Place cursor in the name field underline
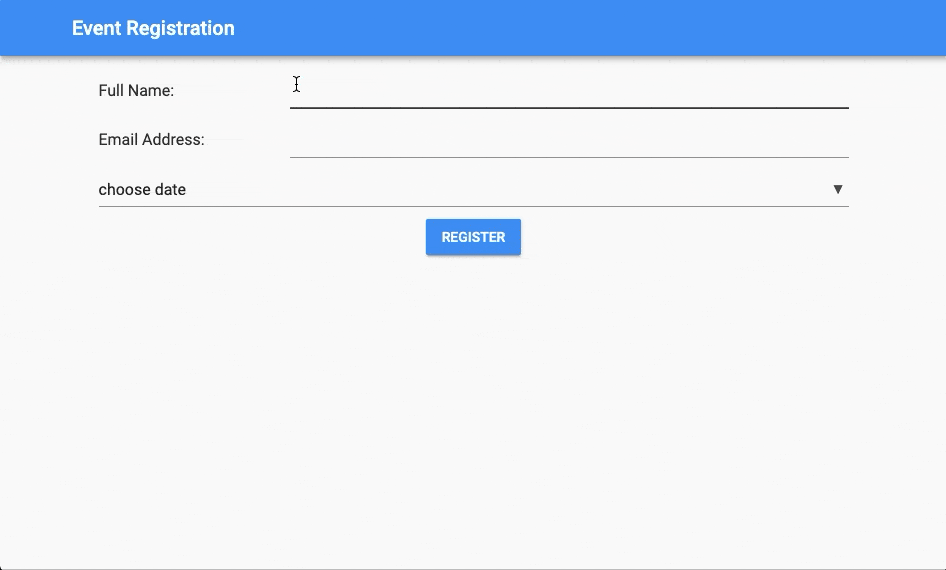This screenshot has width=946, height=570. pyautogui.click(x=568, y=105)
